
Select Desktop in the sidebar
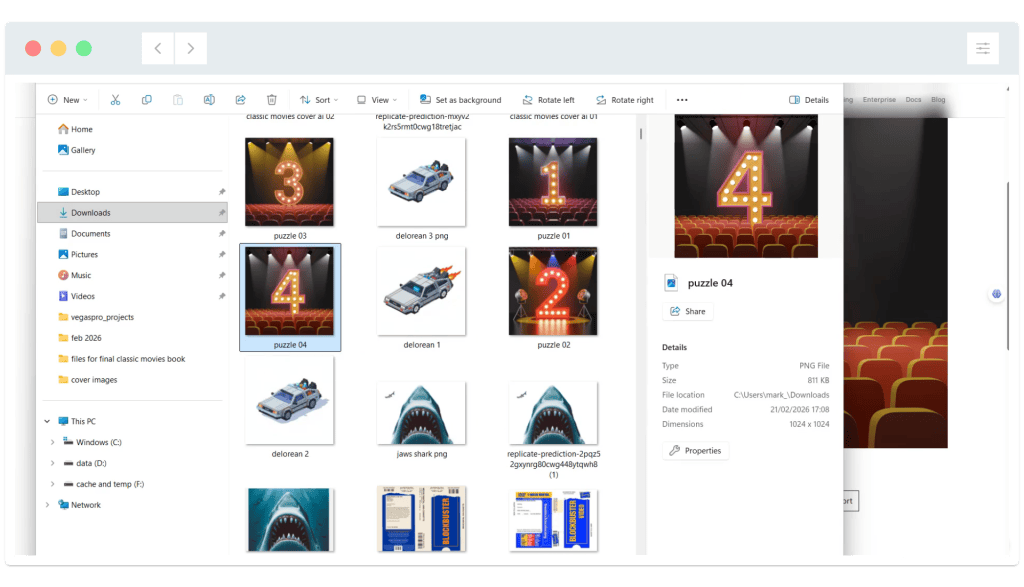tap(78, 192)
